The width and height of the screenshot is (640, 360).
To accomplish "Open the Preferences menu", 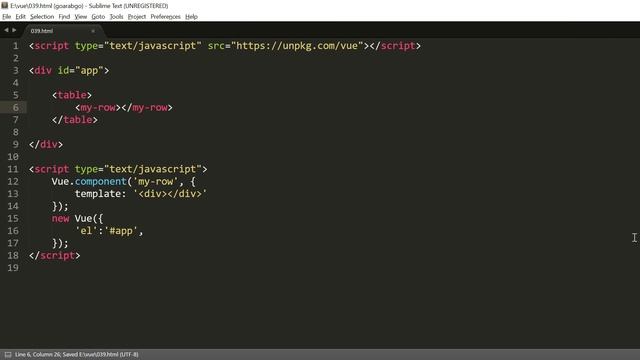I will [165, 17].
